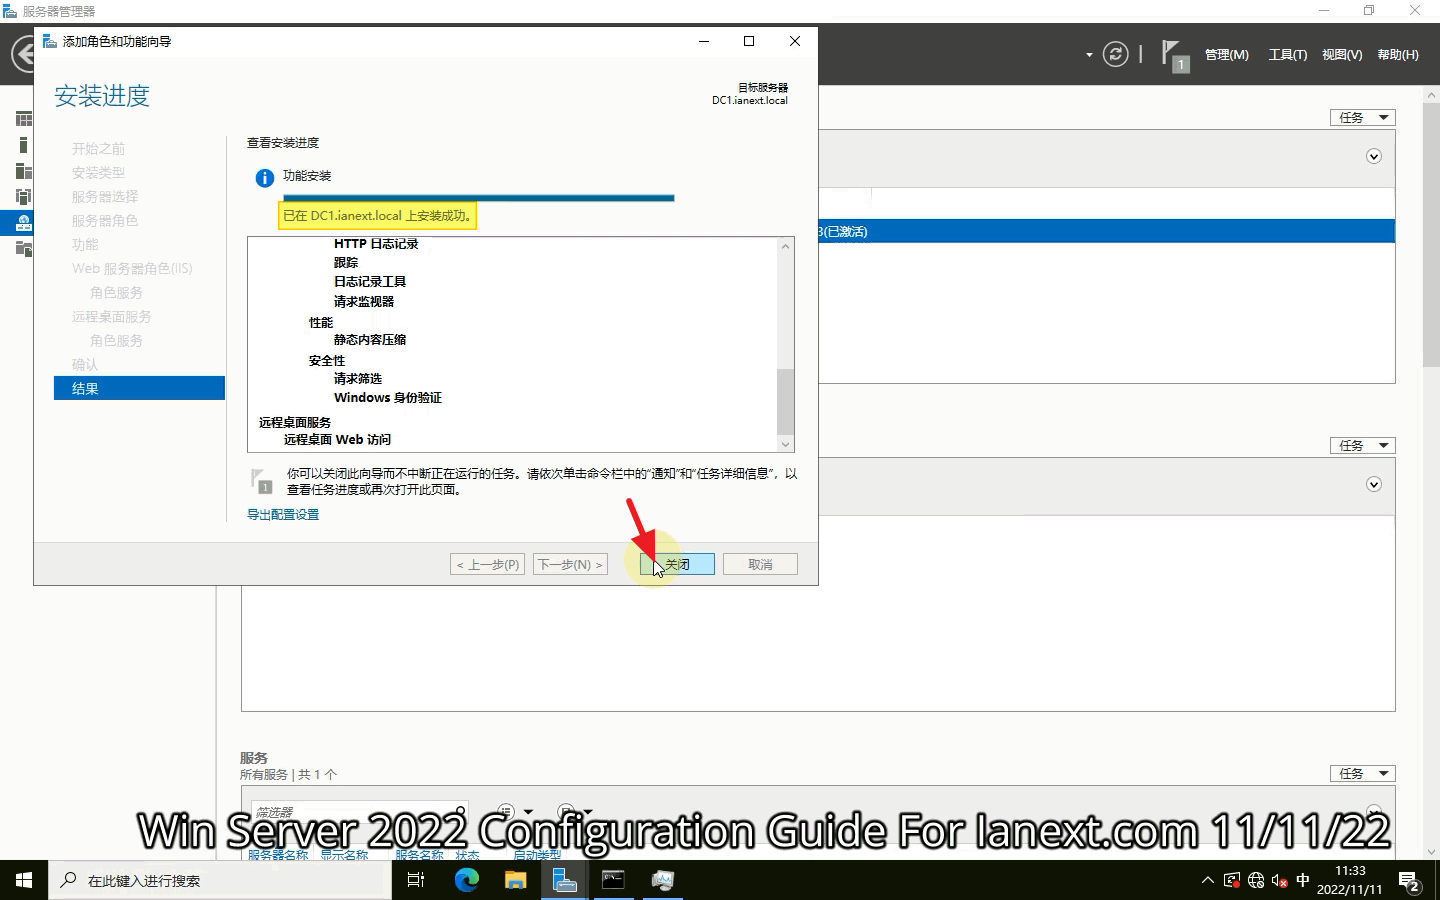Maximize the wizard window
The image size is (1440, 900).
click(749, 41)
